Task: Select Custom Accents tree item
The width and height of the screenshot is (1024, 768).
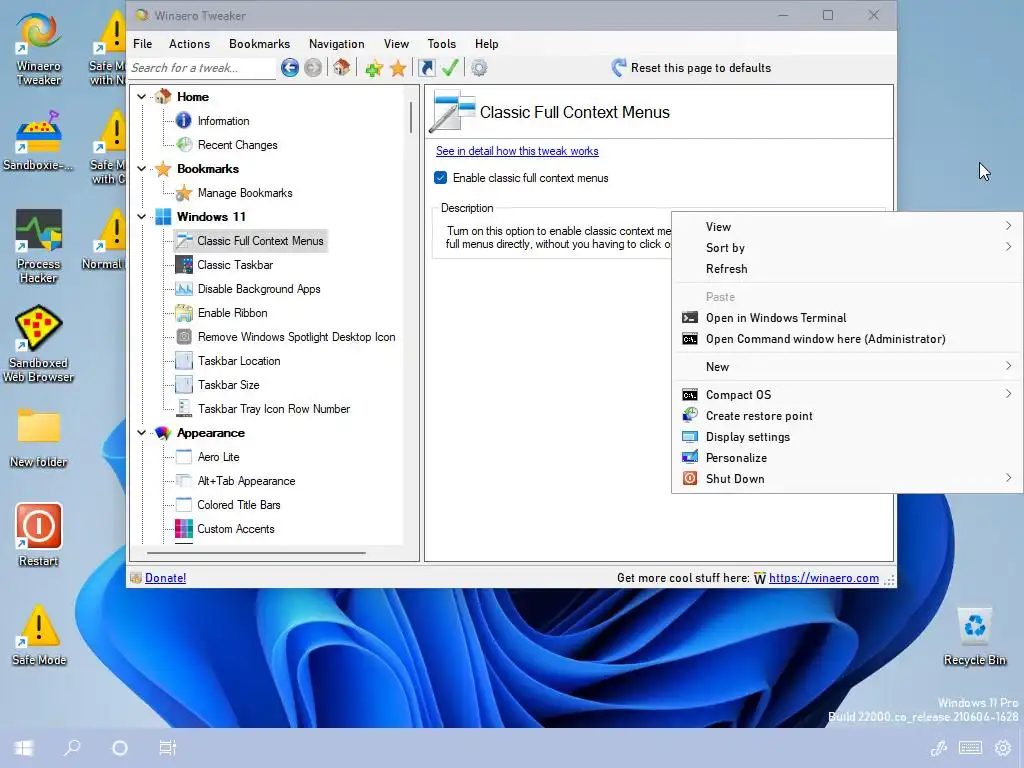Action: tap(236, 528)
